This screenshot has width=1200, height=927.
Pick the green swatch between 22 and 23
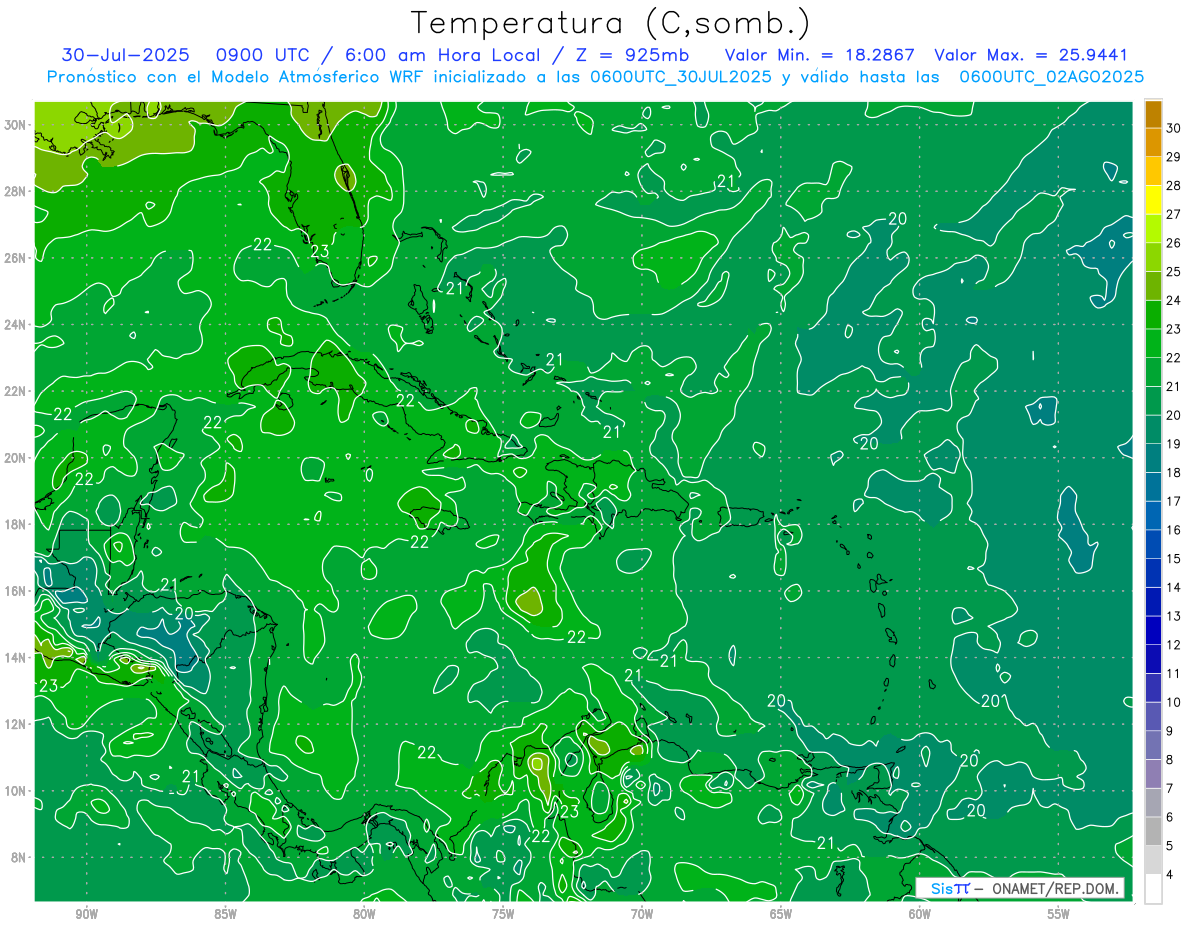point(1153,343)
